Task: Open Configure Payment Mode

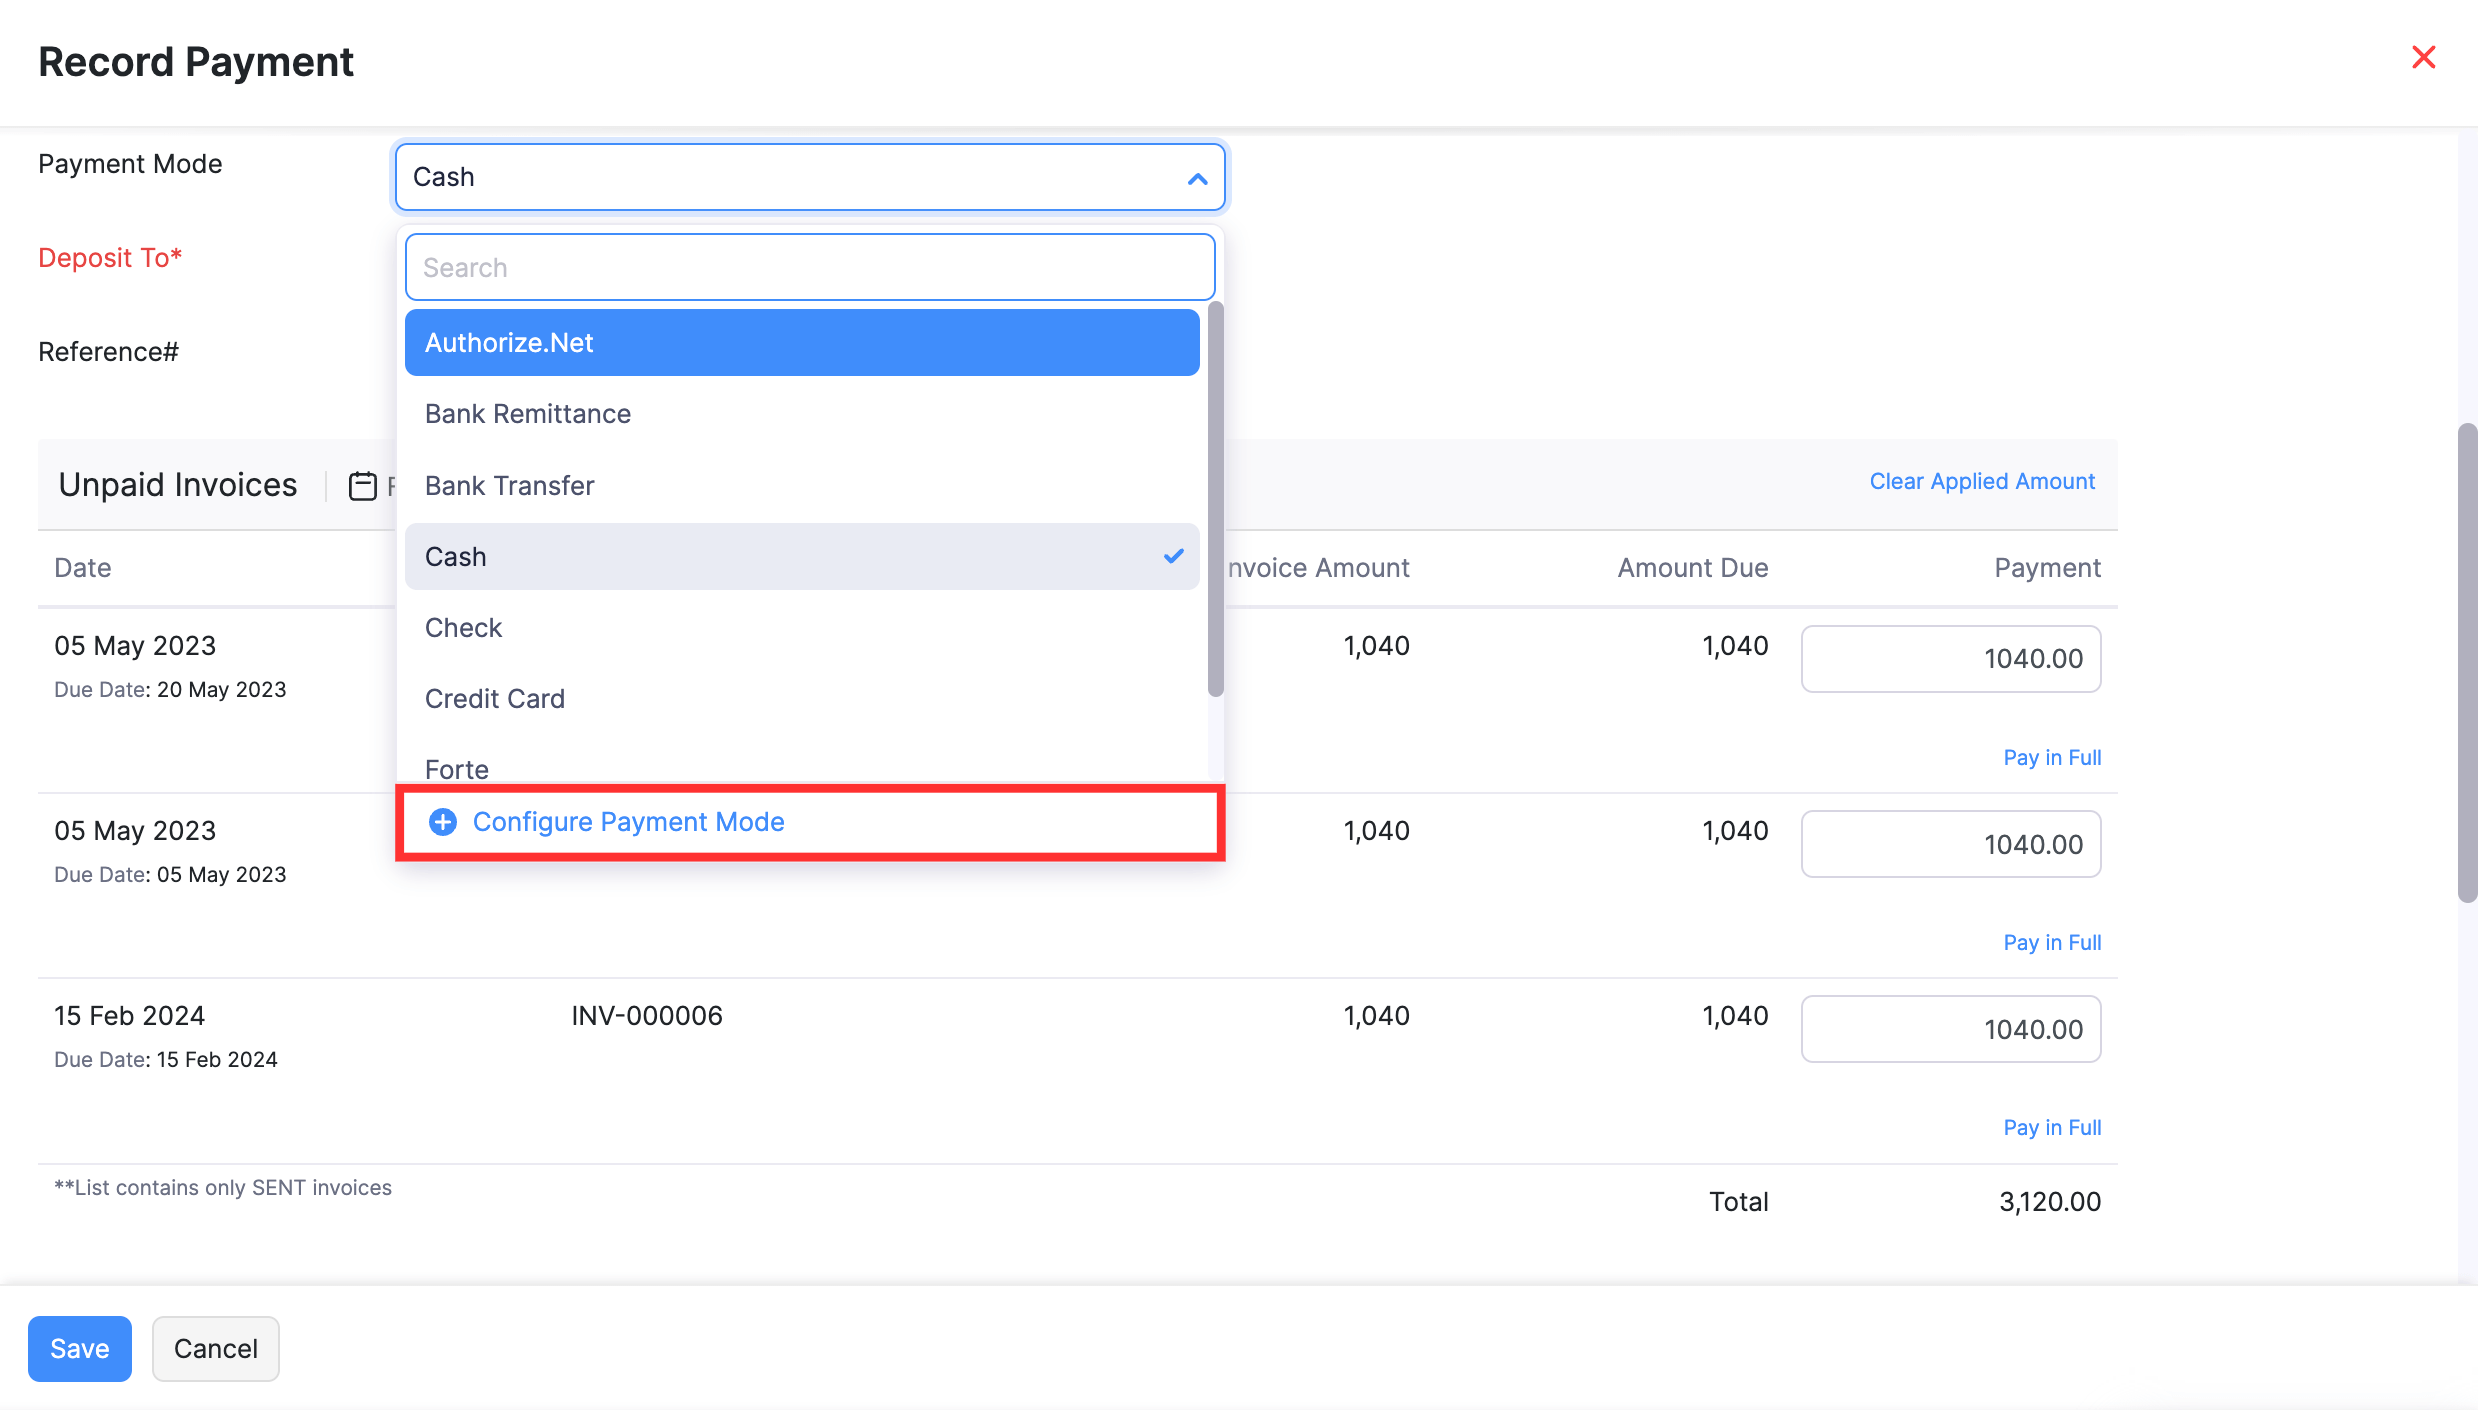Action: tap(629, 821)
